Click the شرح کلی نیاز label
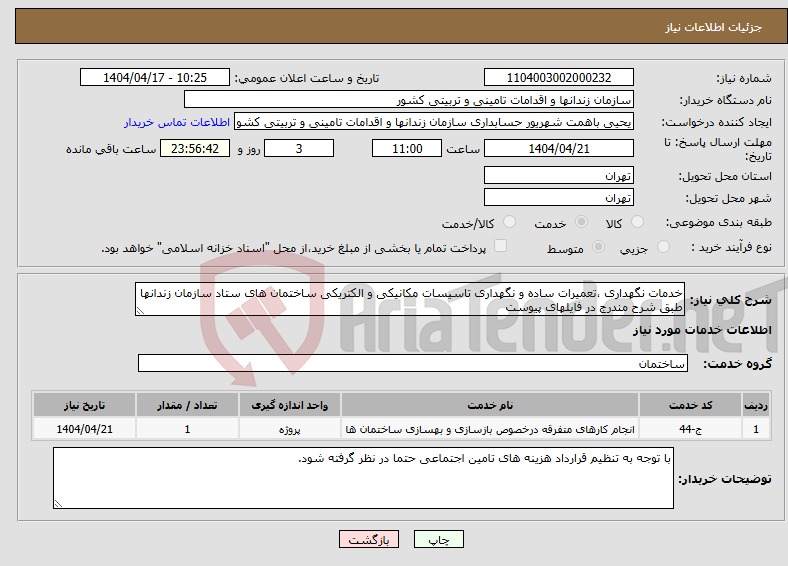Screen dimensions: 788x566 point(730,300)
